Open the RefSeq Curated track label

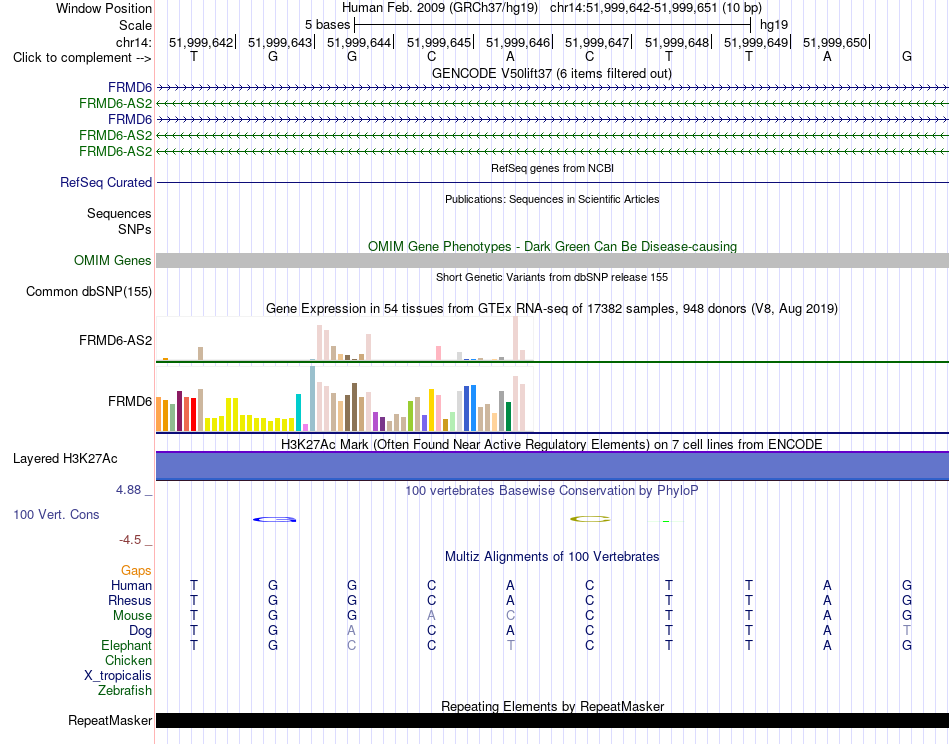tap(105, 182)
